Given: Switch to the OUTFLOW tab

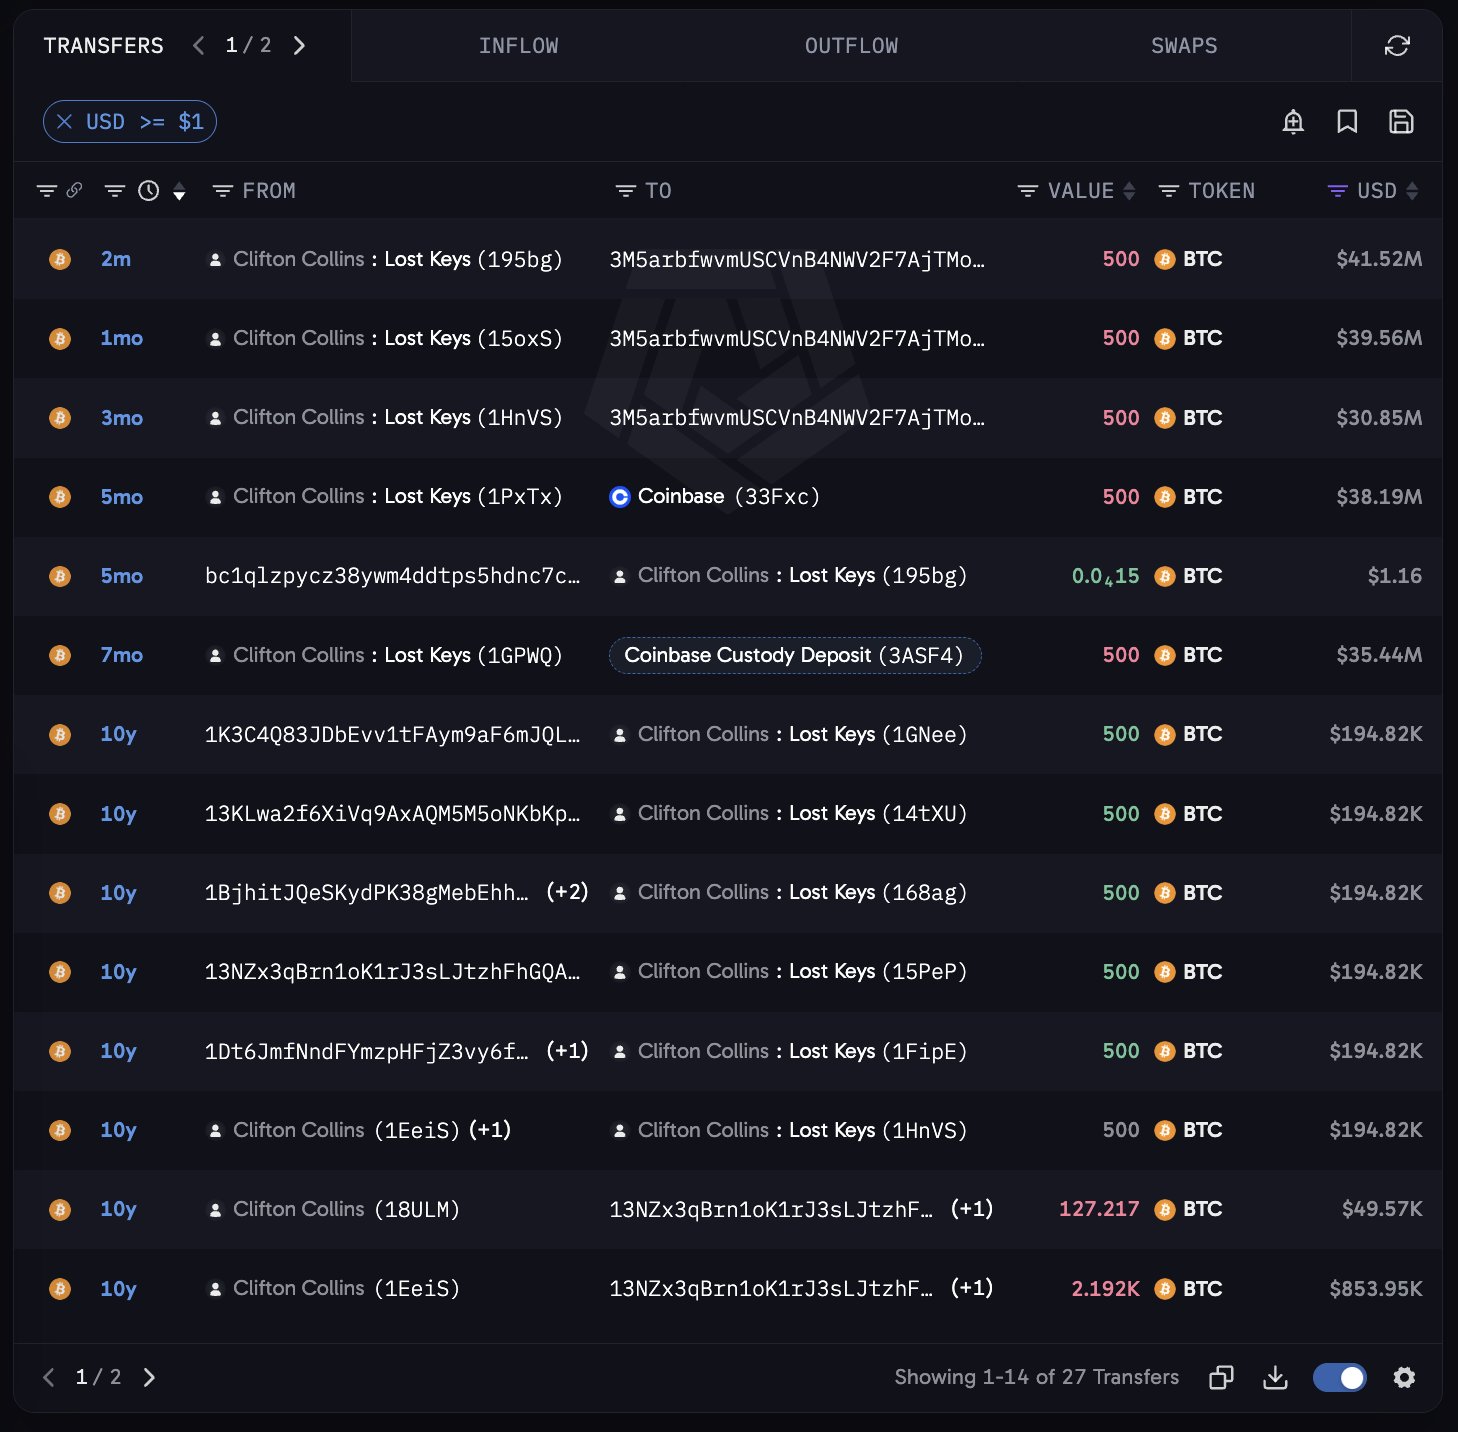Looking at the screenshot, I should pyautogui.click(x=851, y=46).
